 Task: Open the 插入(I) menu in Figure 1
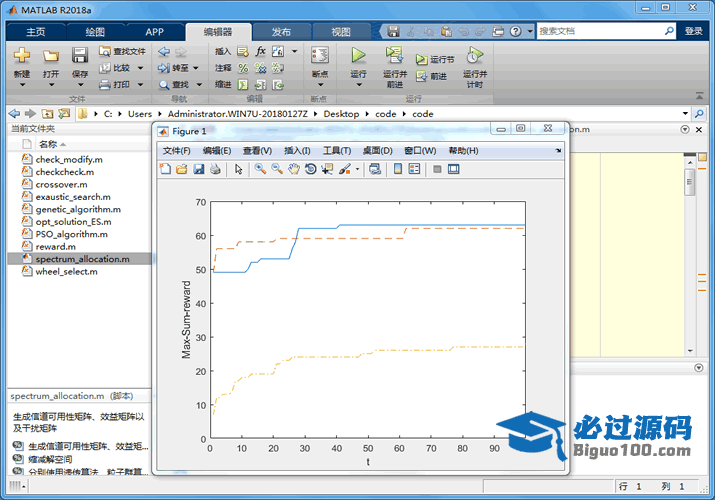[297, 150]
